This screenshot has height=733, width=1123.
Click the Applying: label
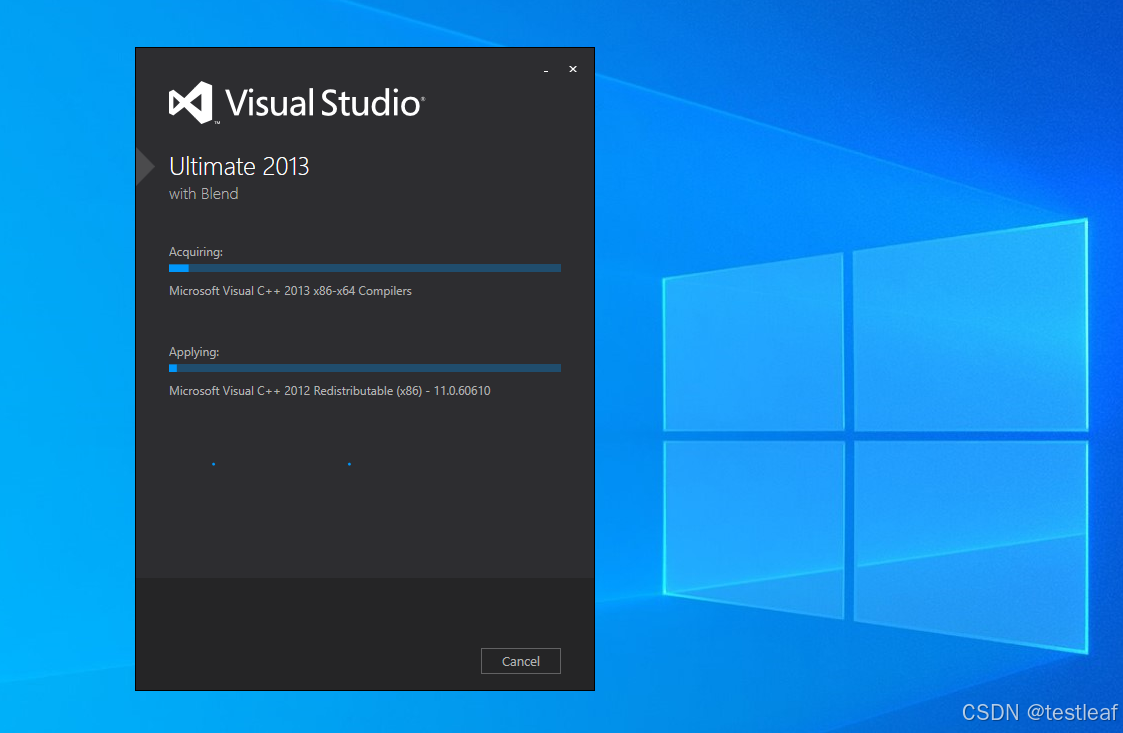tap(193, 351)
